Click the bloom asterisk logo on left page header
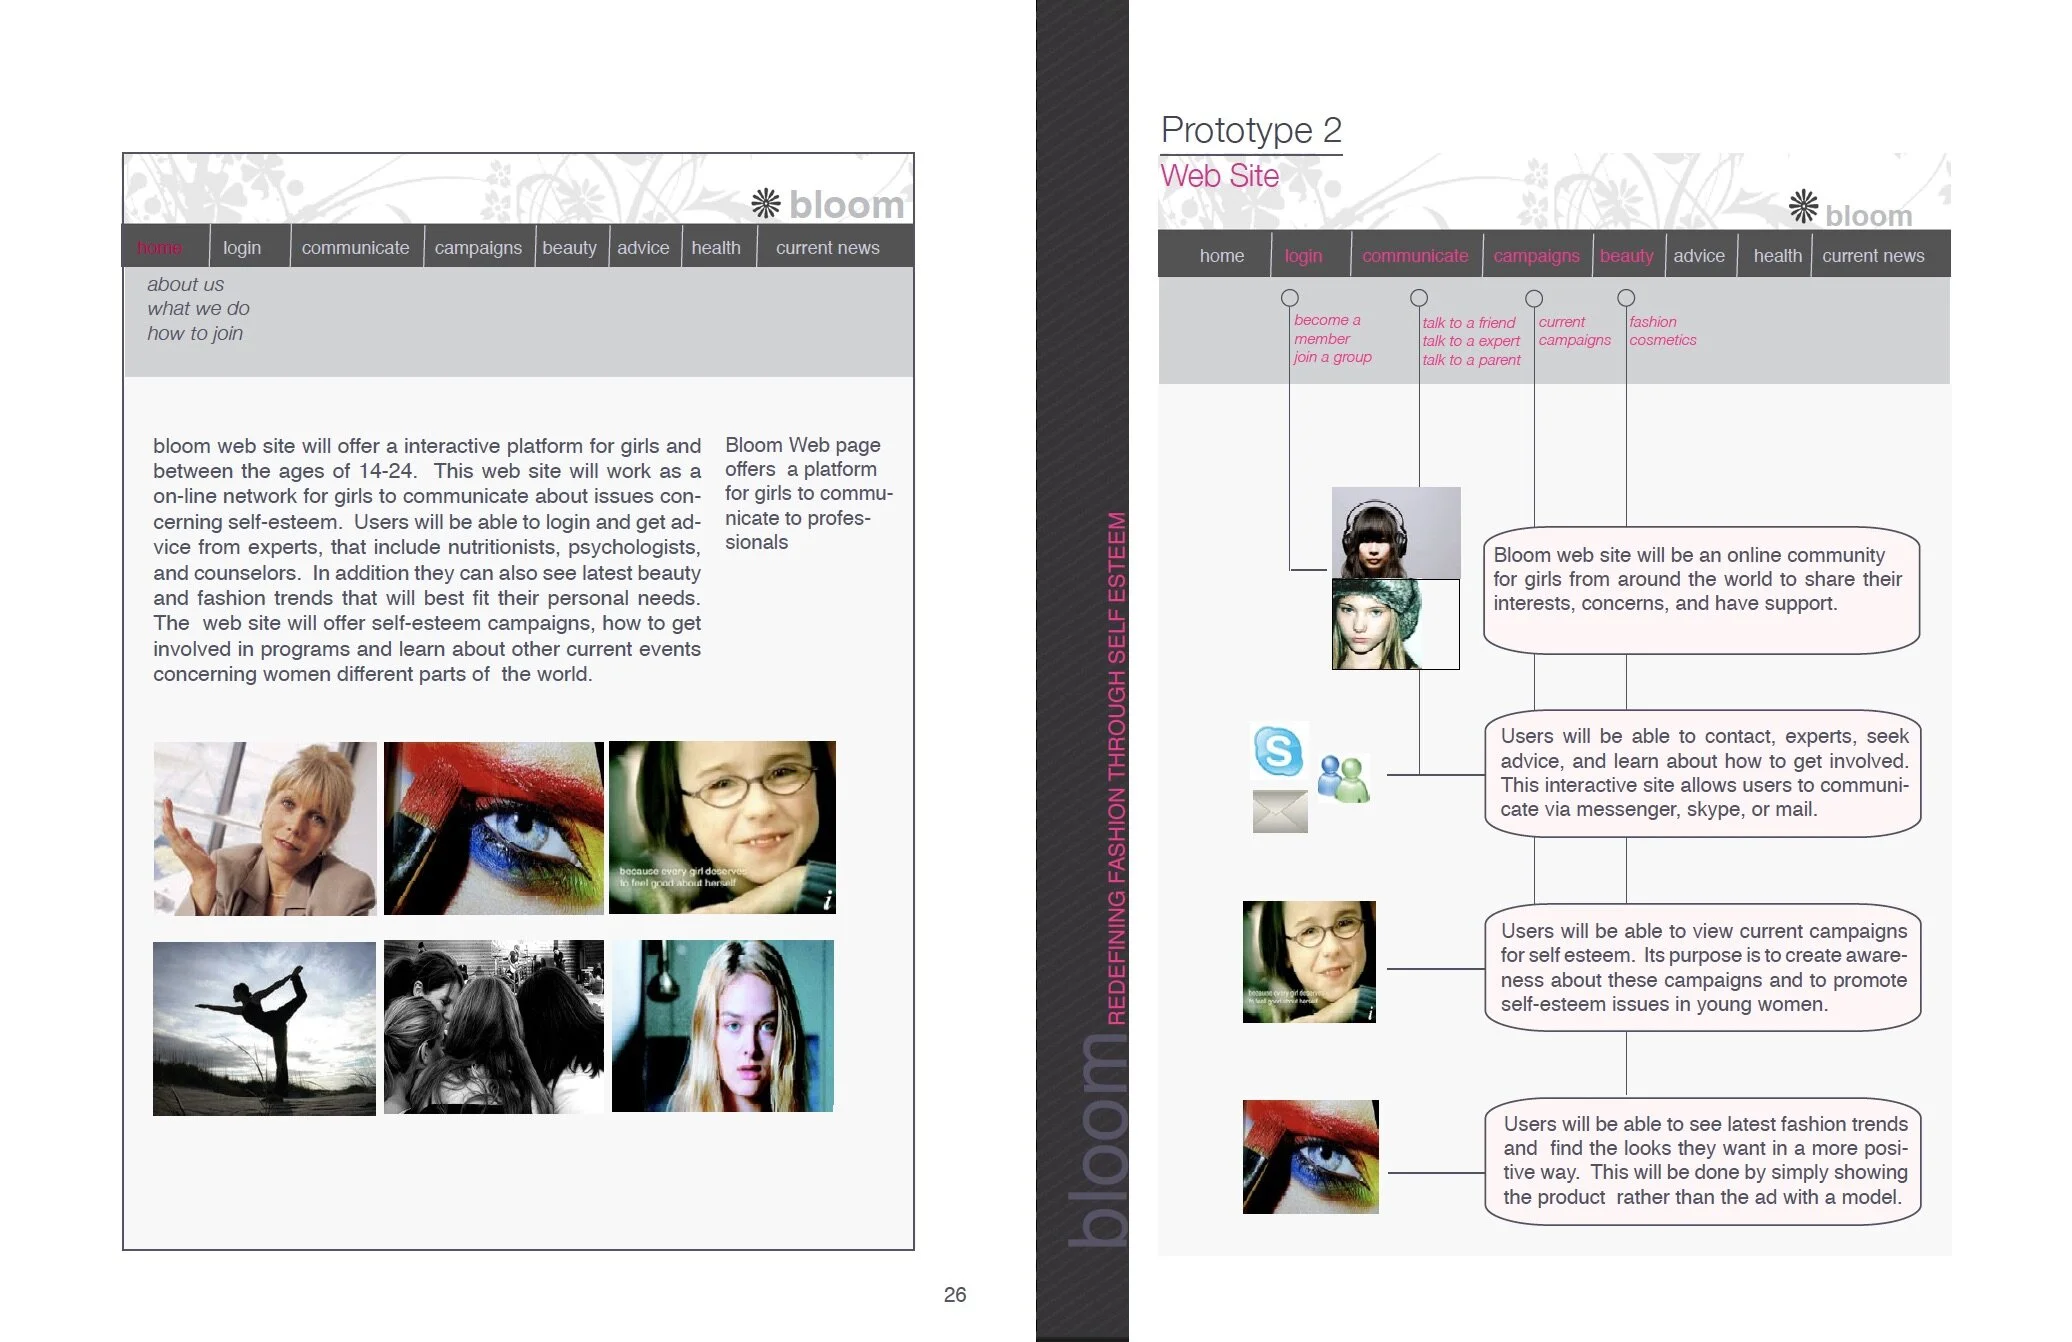This screenshot has height=1342, width=2072. click(768, 202)
